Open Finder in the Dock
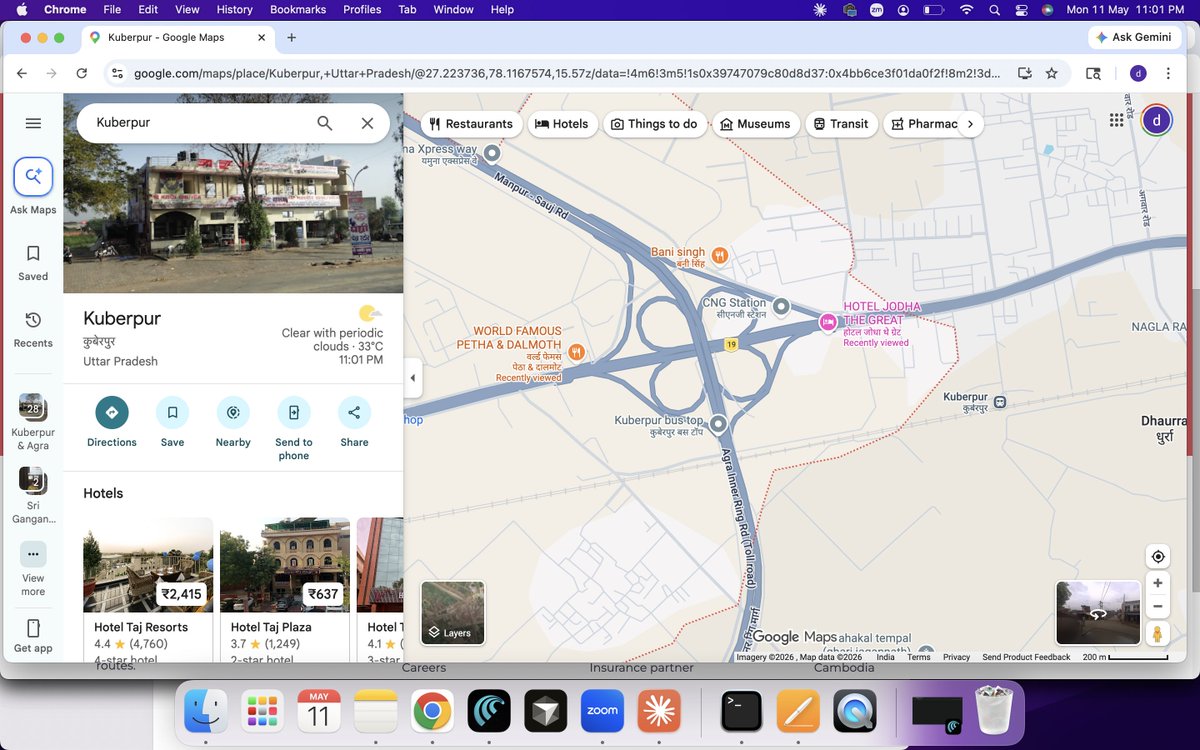 [x=205, y=711]
